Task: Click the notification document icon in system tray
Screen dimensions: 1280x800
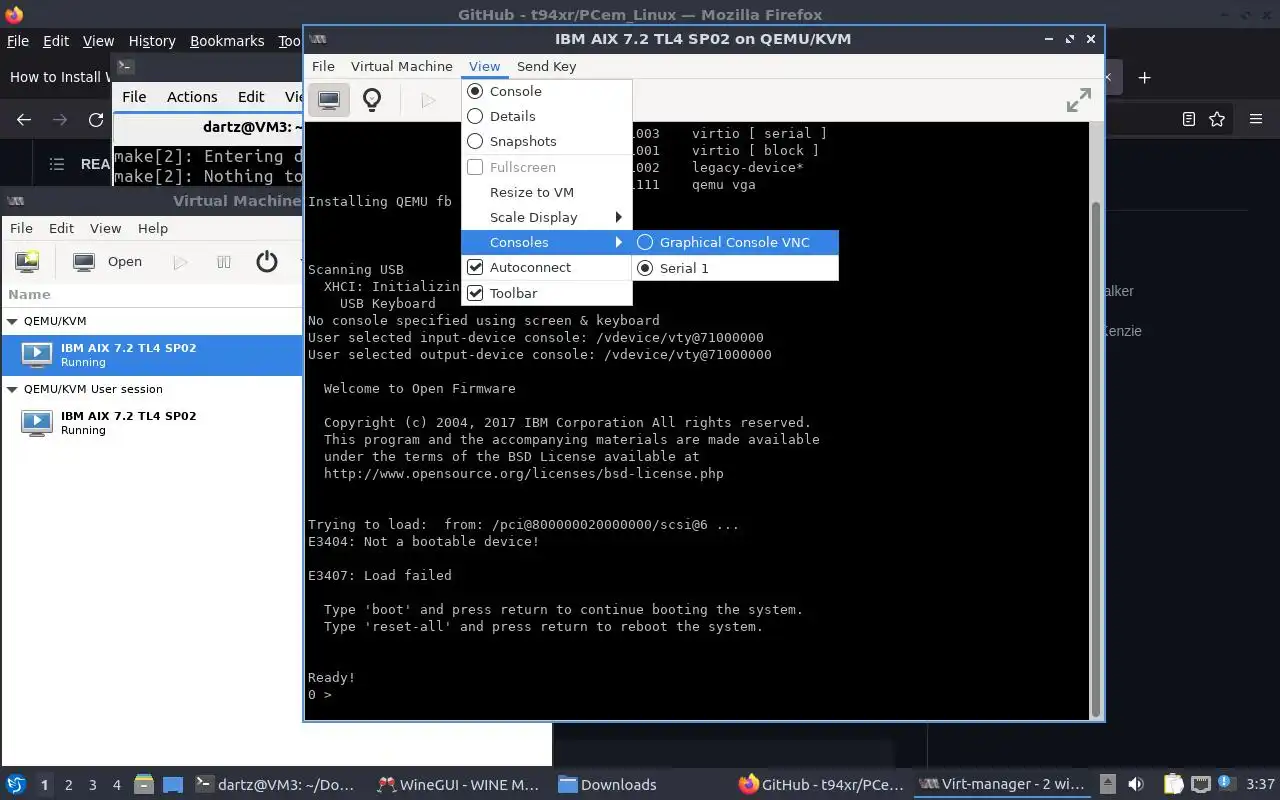Action: (x=1226, y=784)
